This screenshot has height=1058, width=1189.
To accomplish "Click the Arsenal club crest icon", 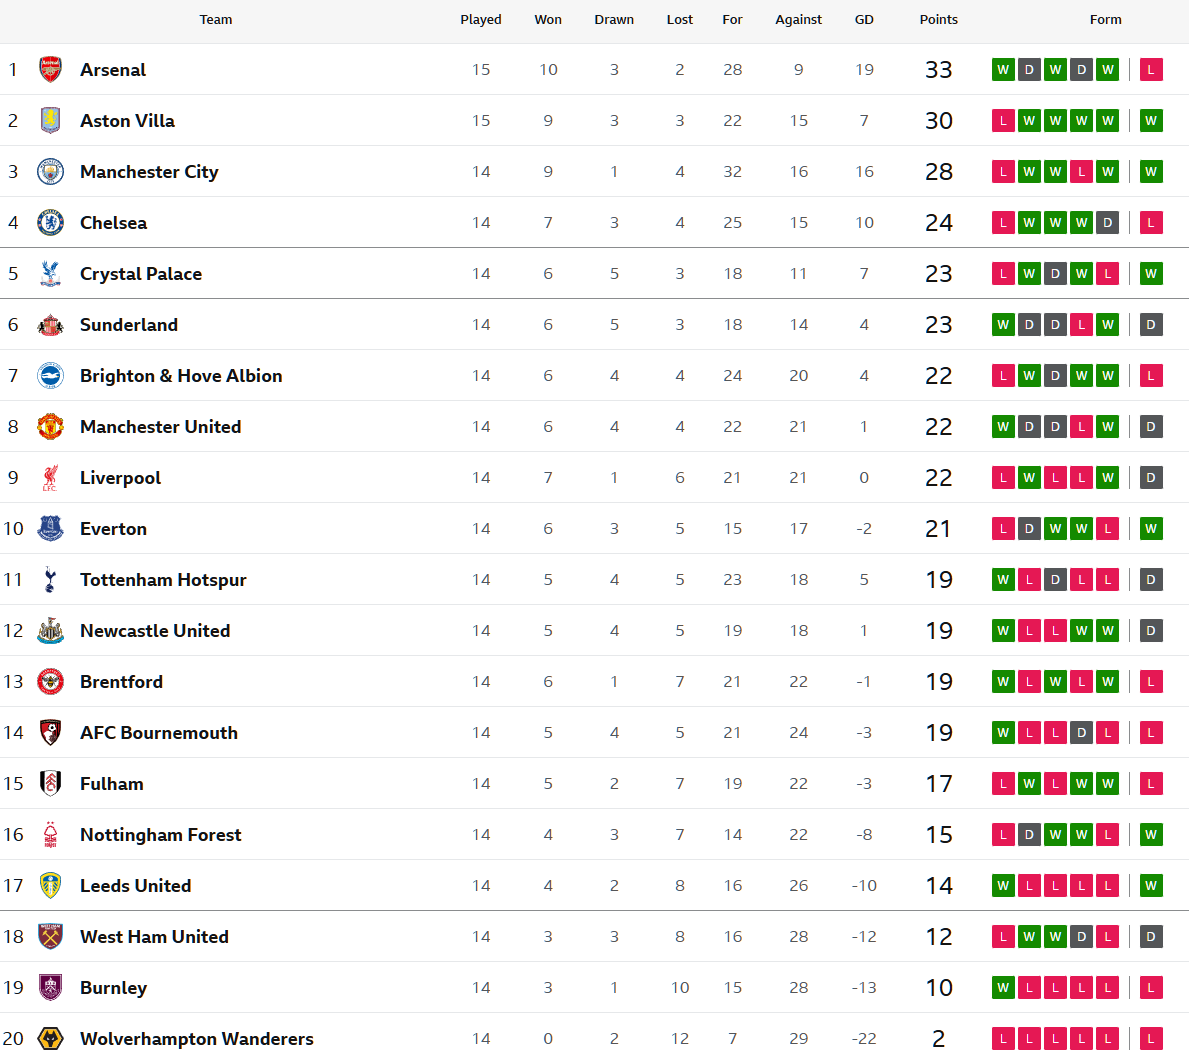I will (x=50, y=69).
